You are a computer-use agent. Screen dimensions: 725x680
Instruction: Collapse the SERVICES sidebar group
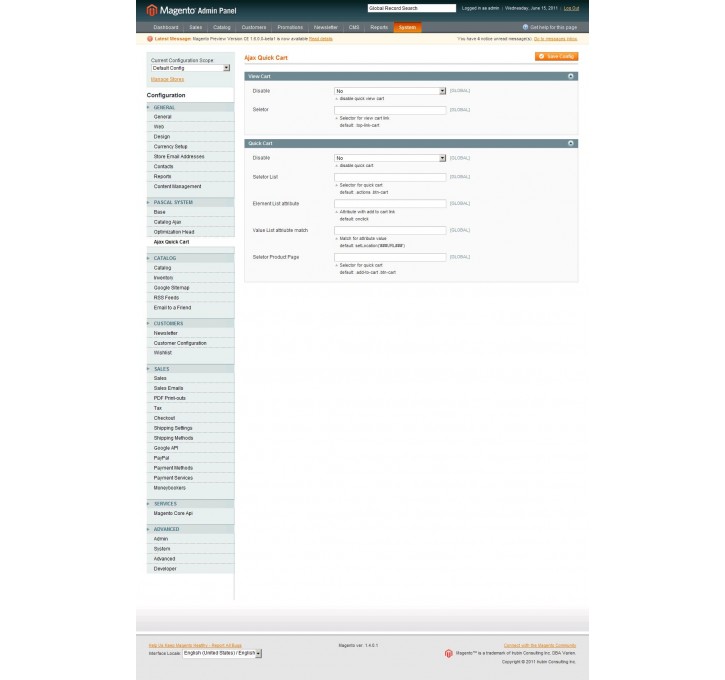[x=190, y=504]
